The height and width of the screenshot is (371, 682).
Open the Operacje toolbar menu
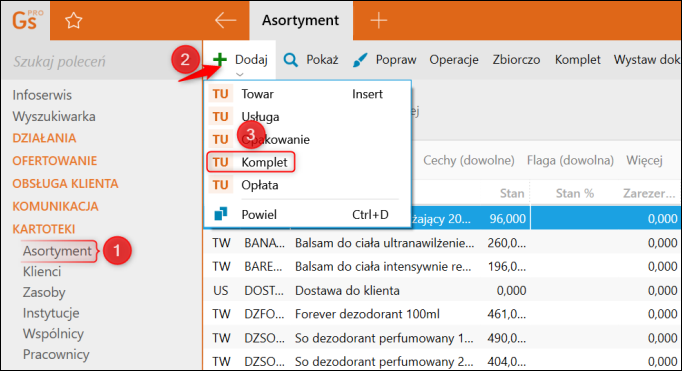point(454,60)
